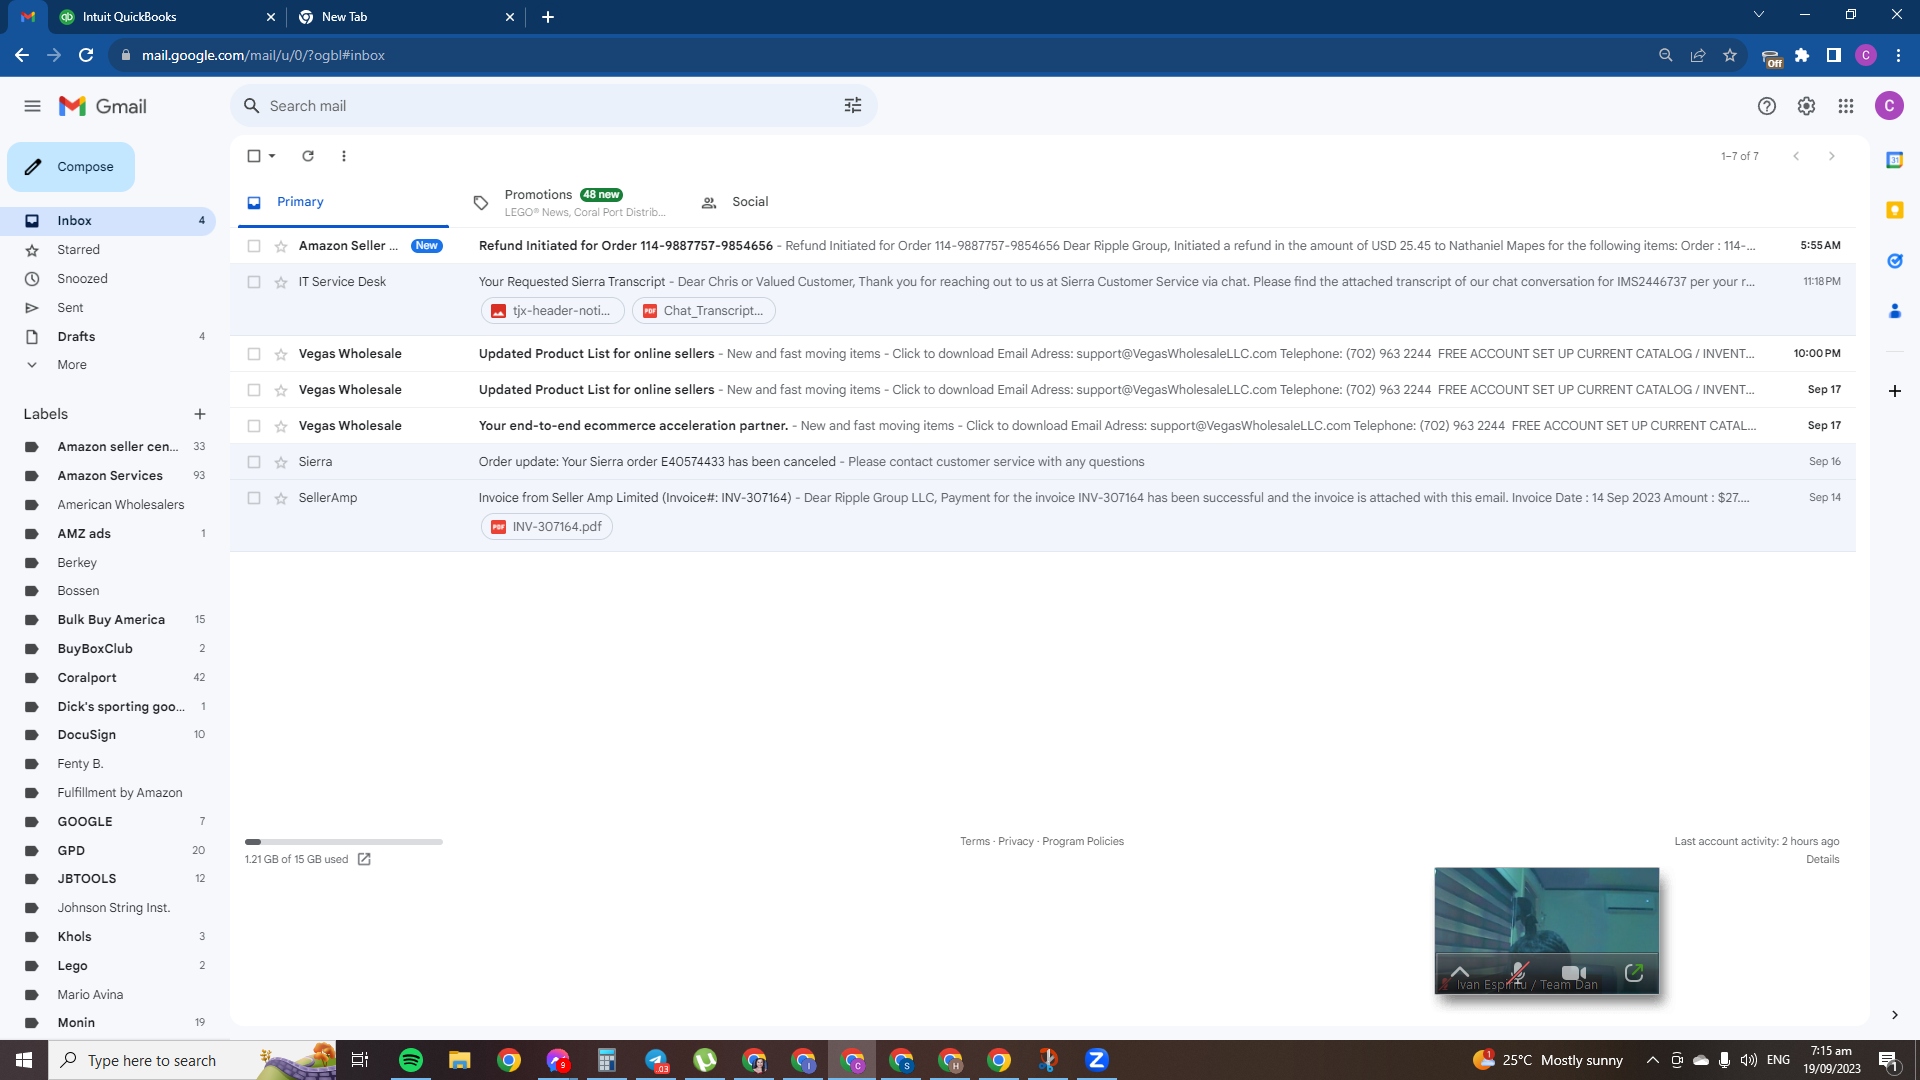Click the Search mail field
1920x1080 pixels.
coord(554,106)
